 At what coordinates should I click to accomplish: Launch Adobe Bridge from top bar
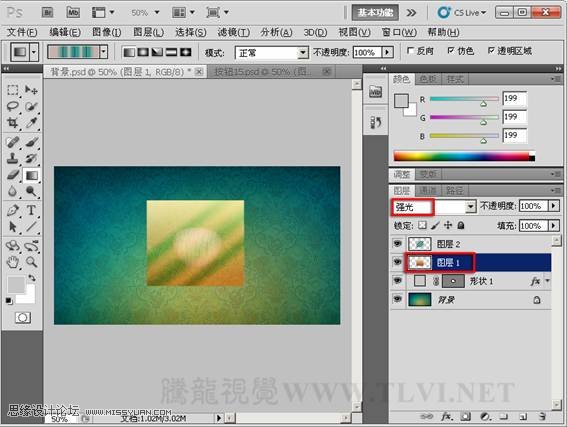(x=47, y=13)
